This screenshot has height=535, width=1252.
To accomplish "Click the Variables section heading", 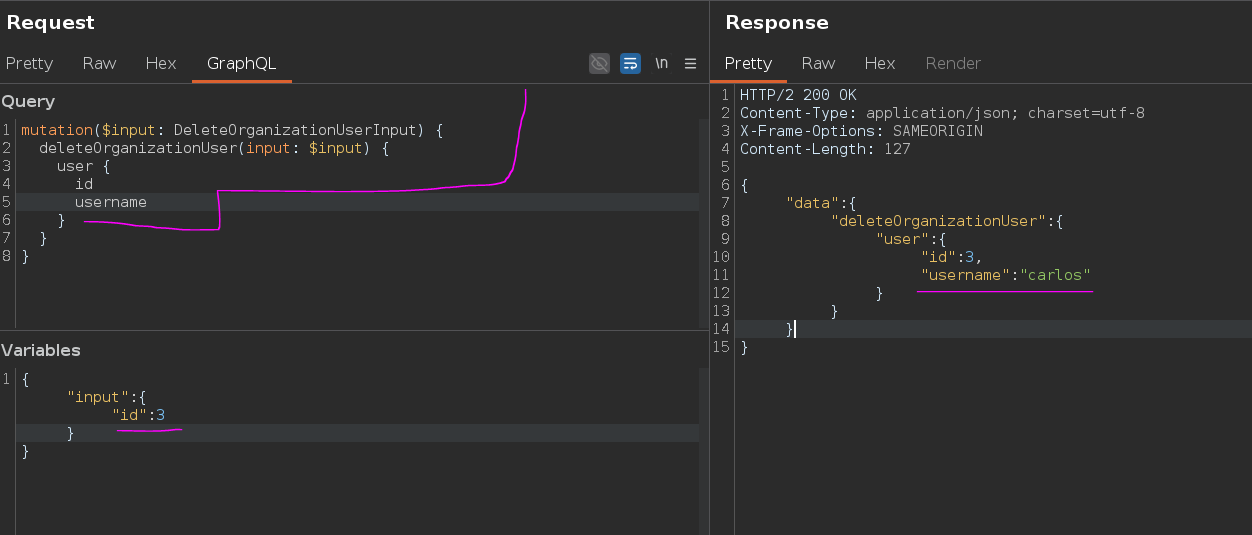I will point(41,350).
